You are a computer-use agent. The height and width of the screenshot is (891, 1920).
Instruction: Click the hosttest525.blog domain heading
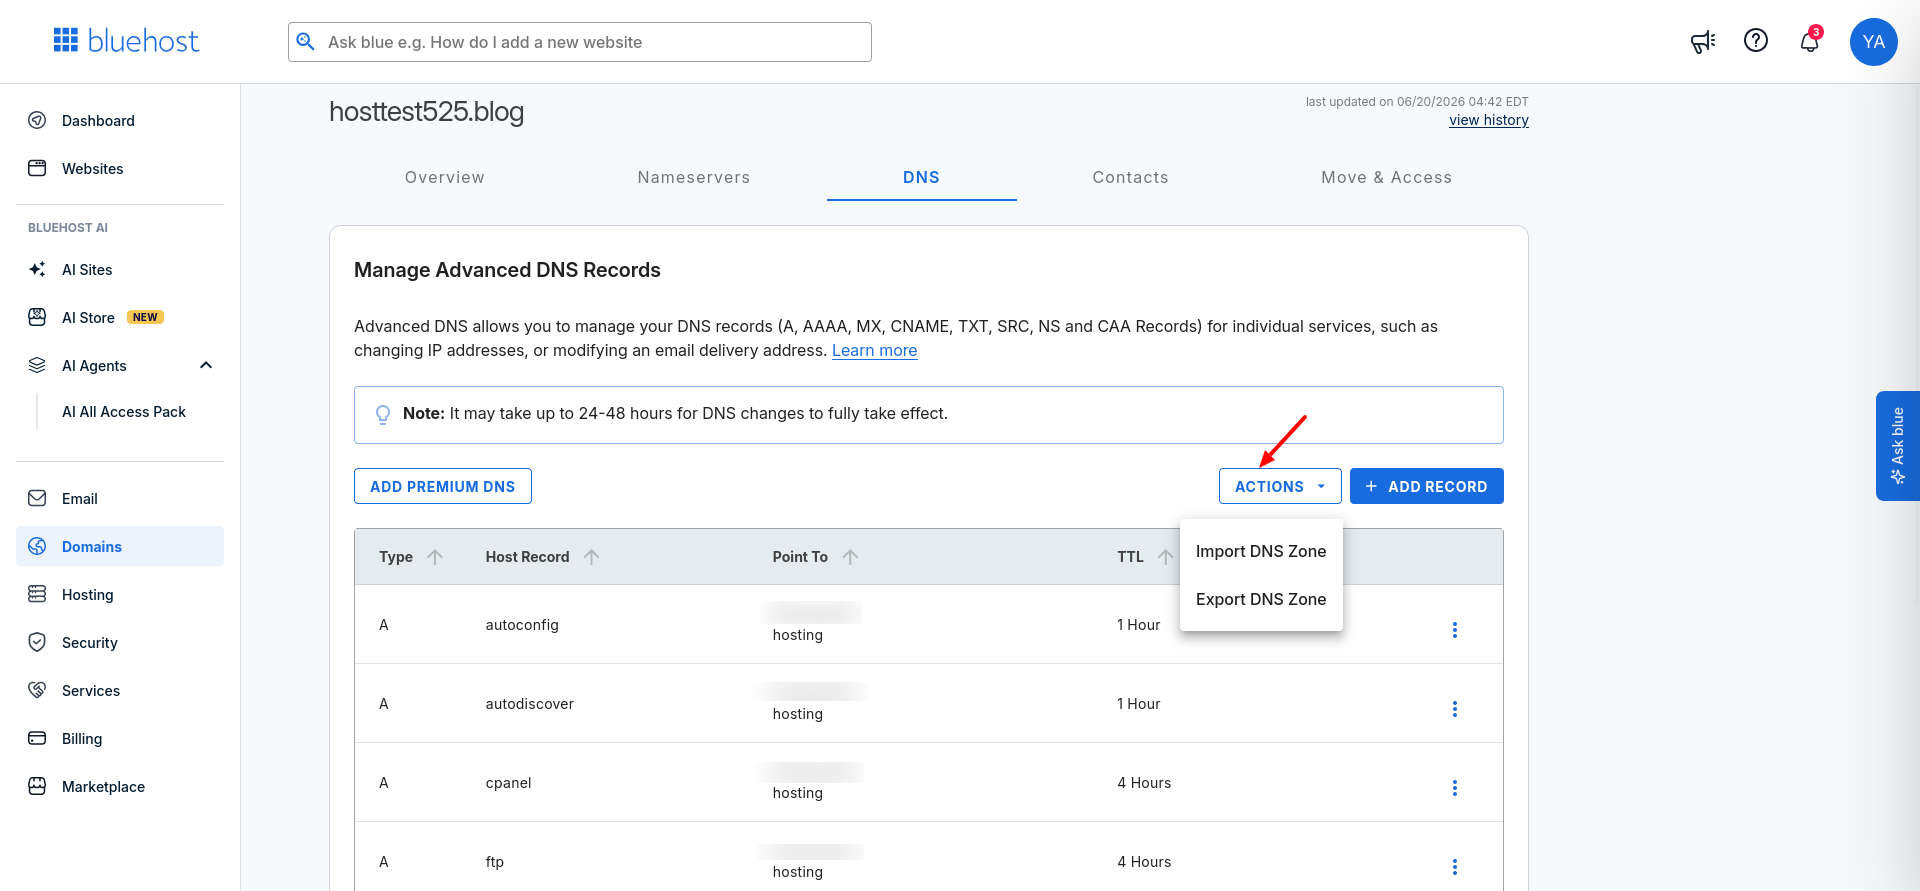pyautogui.click(x=427, y=111)
